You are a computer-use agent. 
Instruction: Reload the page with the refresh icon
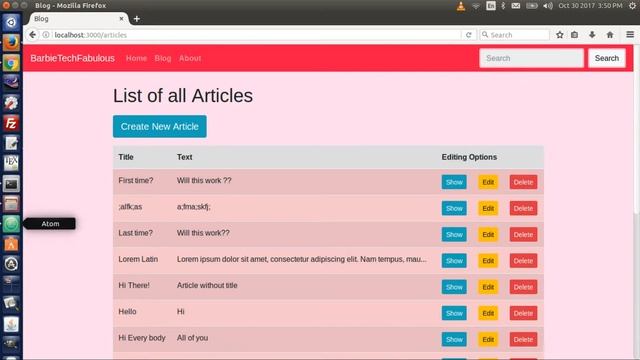tap(469, 35)
